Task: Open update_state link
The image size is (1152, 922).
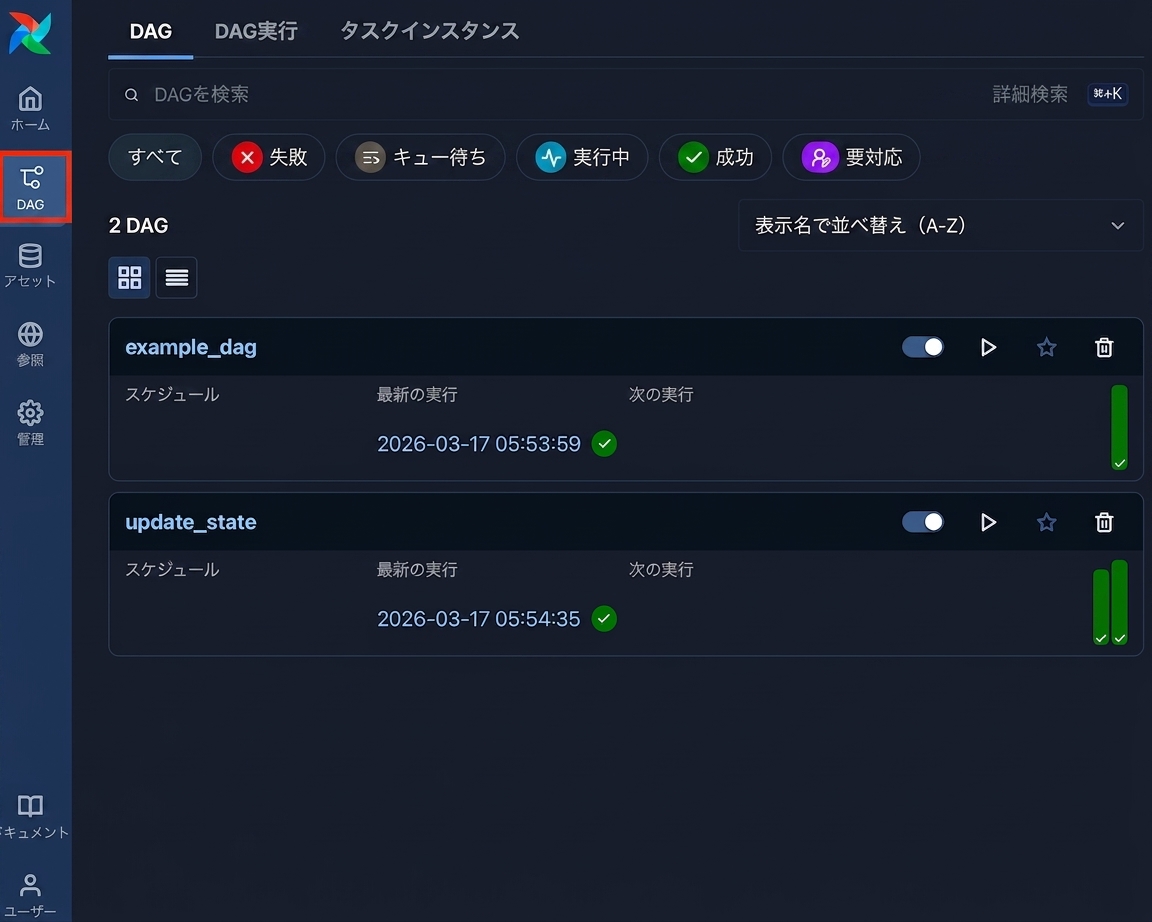Action: tap(191, 522)
